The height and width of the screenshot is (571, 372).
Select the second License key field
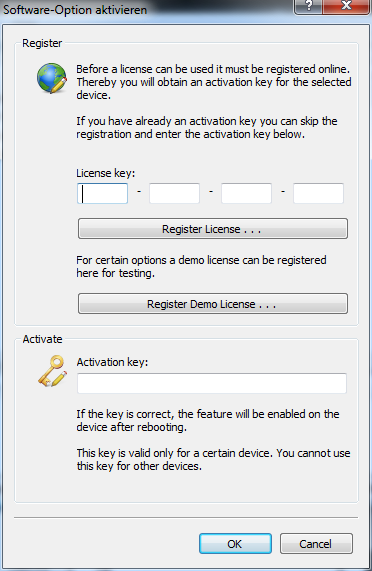tap(174, 193)
